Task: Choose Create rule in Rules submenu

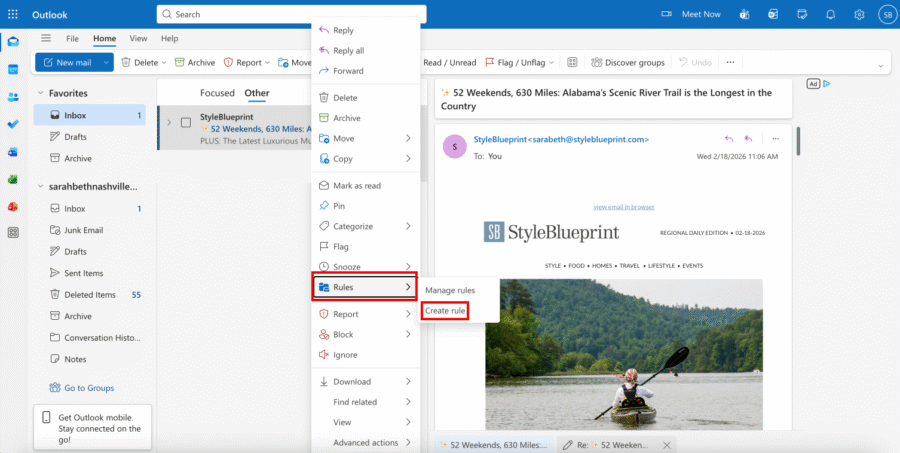Action: [x=445, y=311]
